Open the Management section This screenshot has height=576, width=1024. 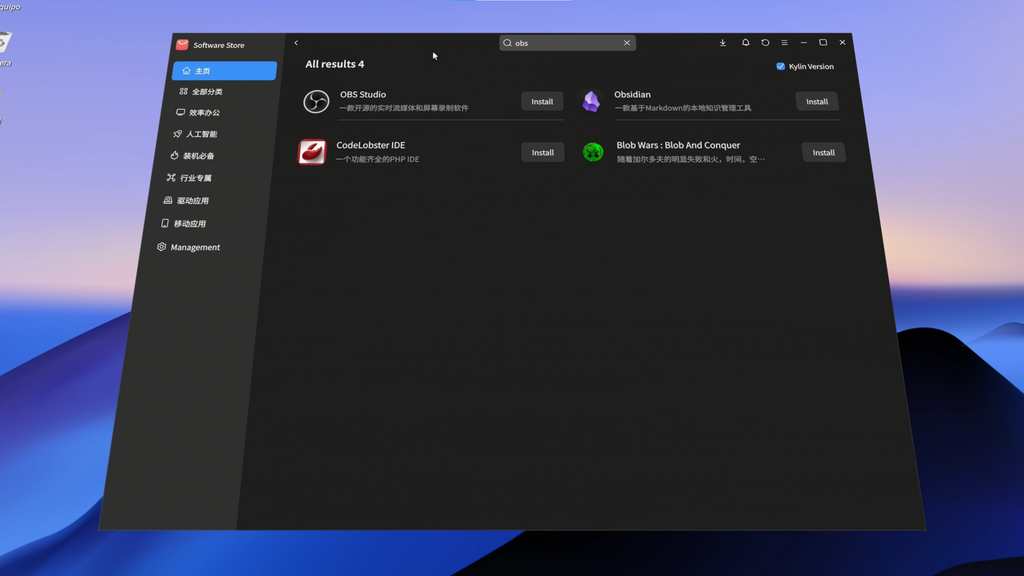click(195, 248)
